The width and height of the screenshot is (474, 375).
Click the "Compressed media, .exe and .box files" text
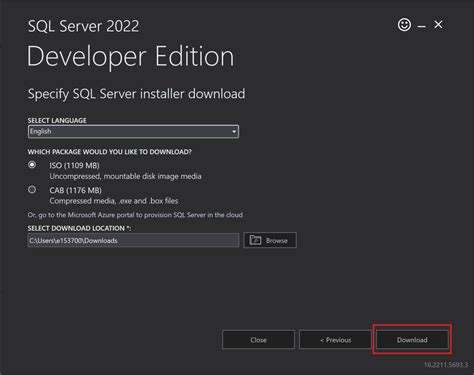pyautogui.click(x=114, y=201)
